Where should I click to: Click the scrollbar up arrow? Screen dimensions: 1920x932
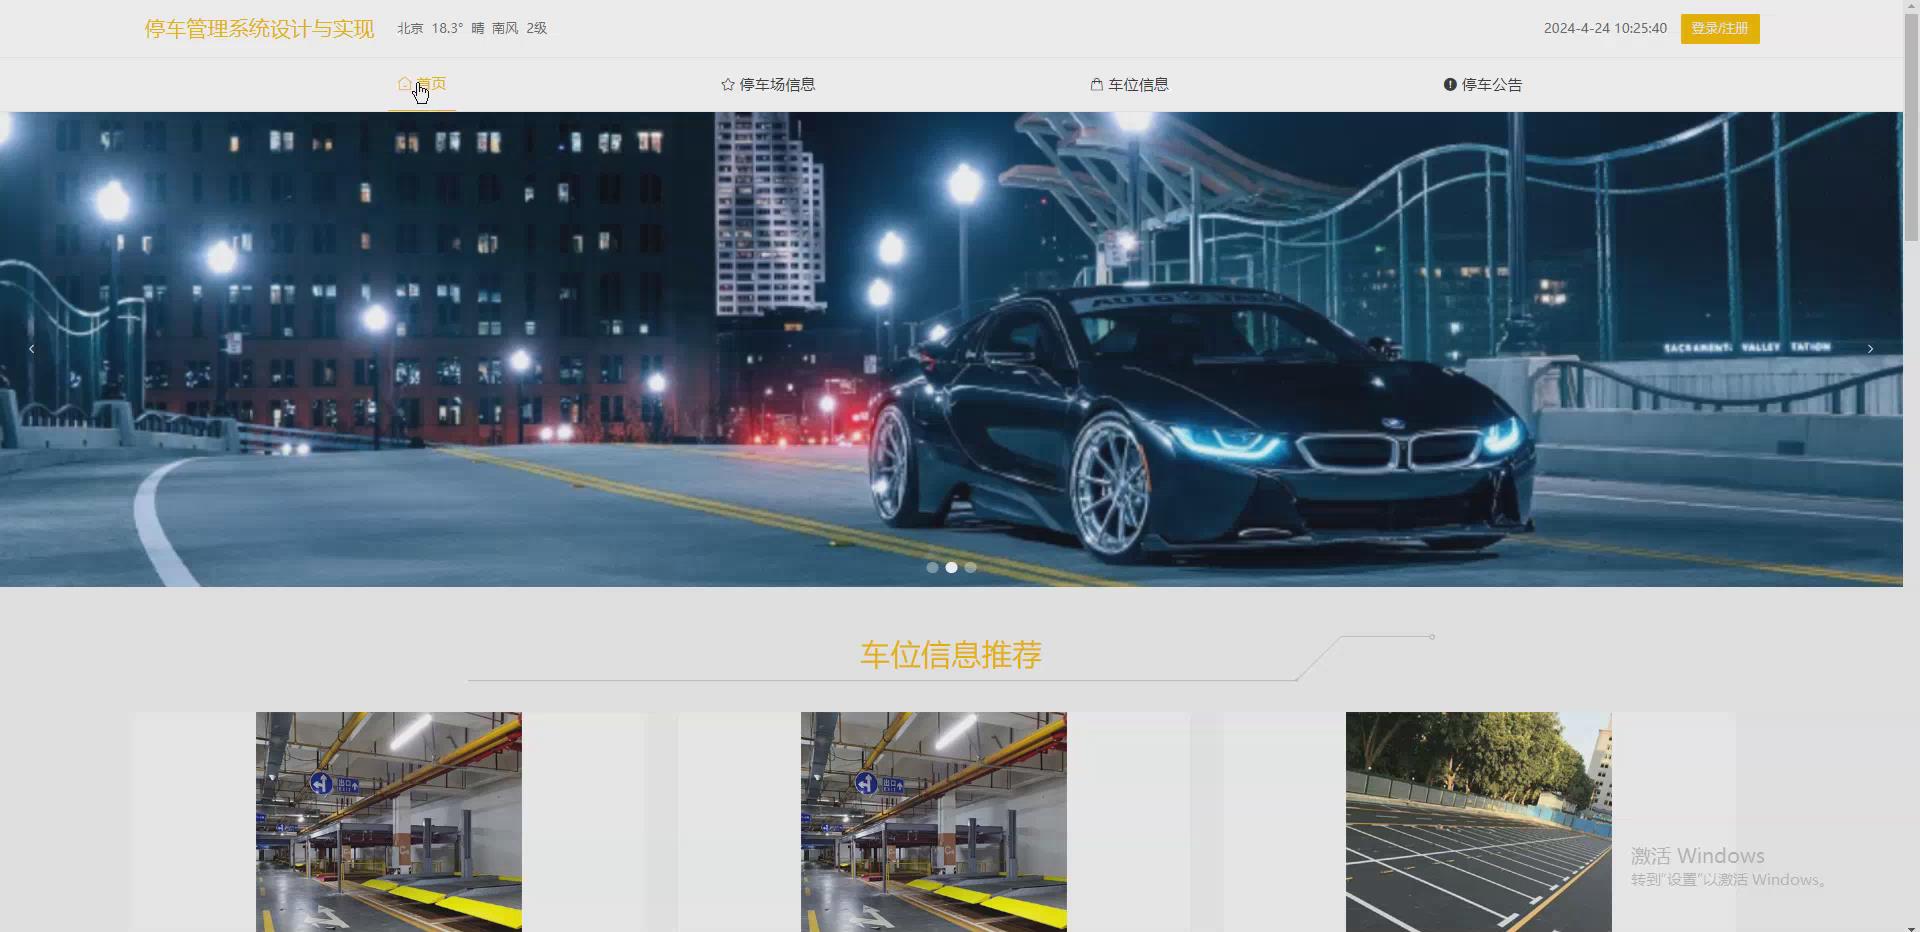[x=1911, y=6]
